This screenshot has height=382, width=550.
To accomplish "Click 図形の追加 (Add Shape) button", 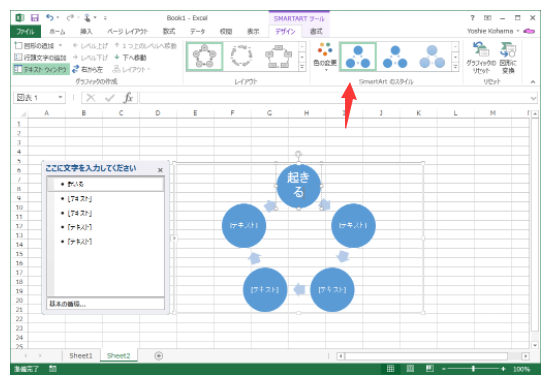I will click(34, 46).
